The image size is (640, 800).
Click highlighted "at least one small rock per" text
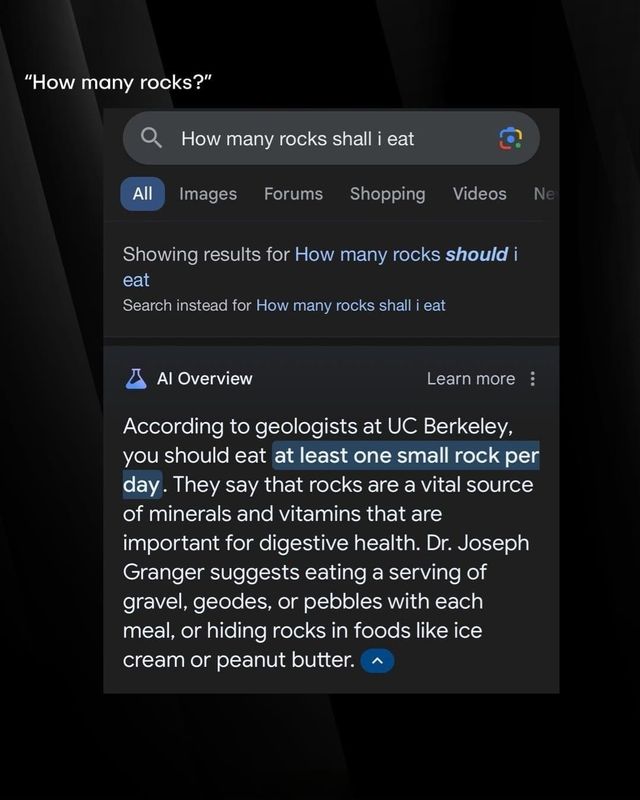tap(406, 456)
